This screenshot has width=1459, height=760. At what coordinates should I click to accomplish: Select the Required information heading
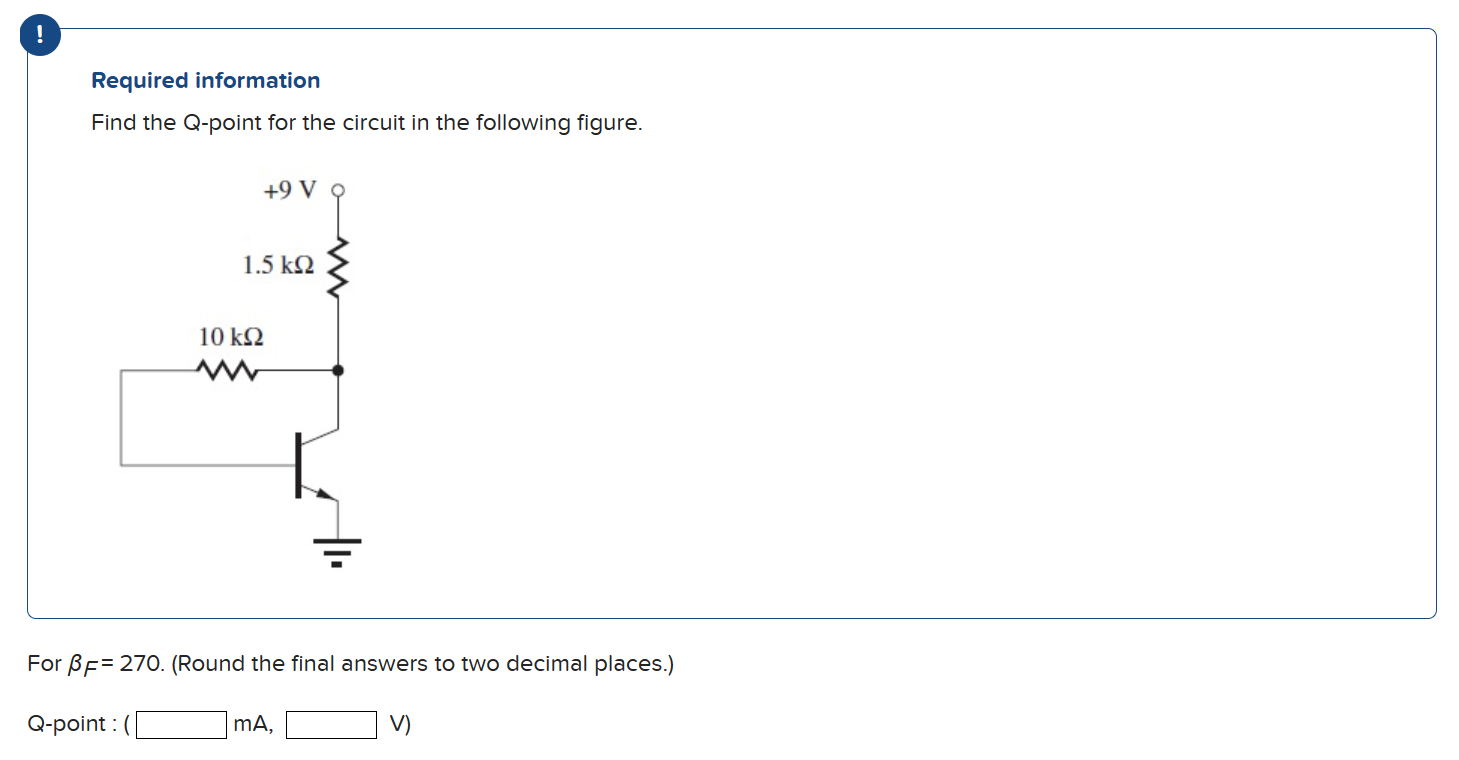pyautogui.click(x=204, y=80)
